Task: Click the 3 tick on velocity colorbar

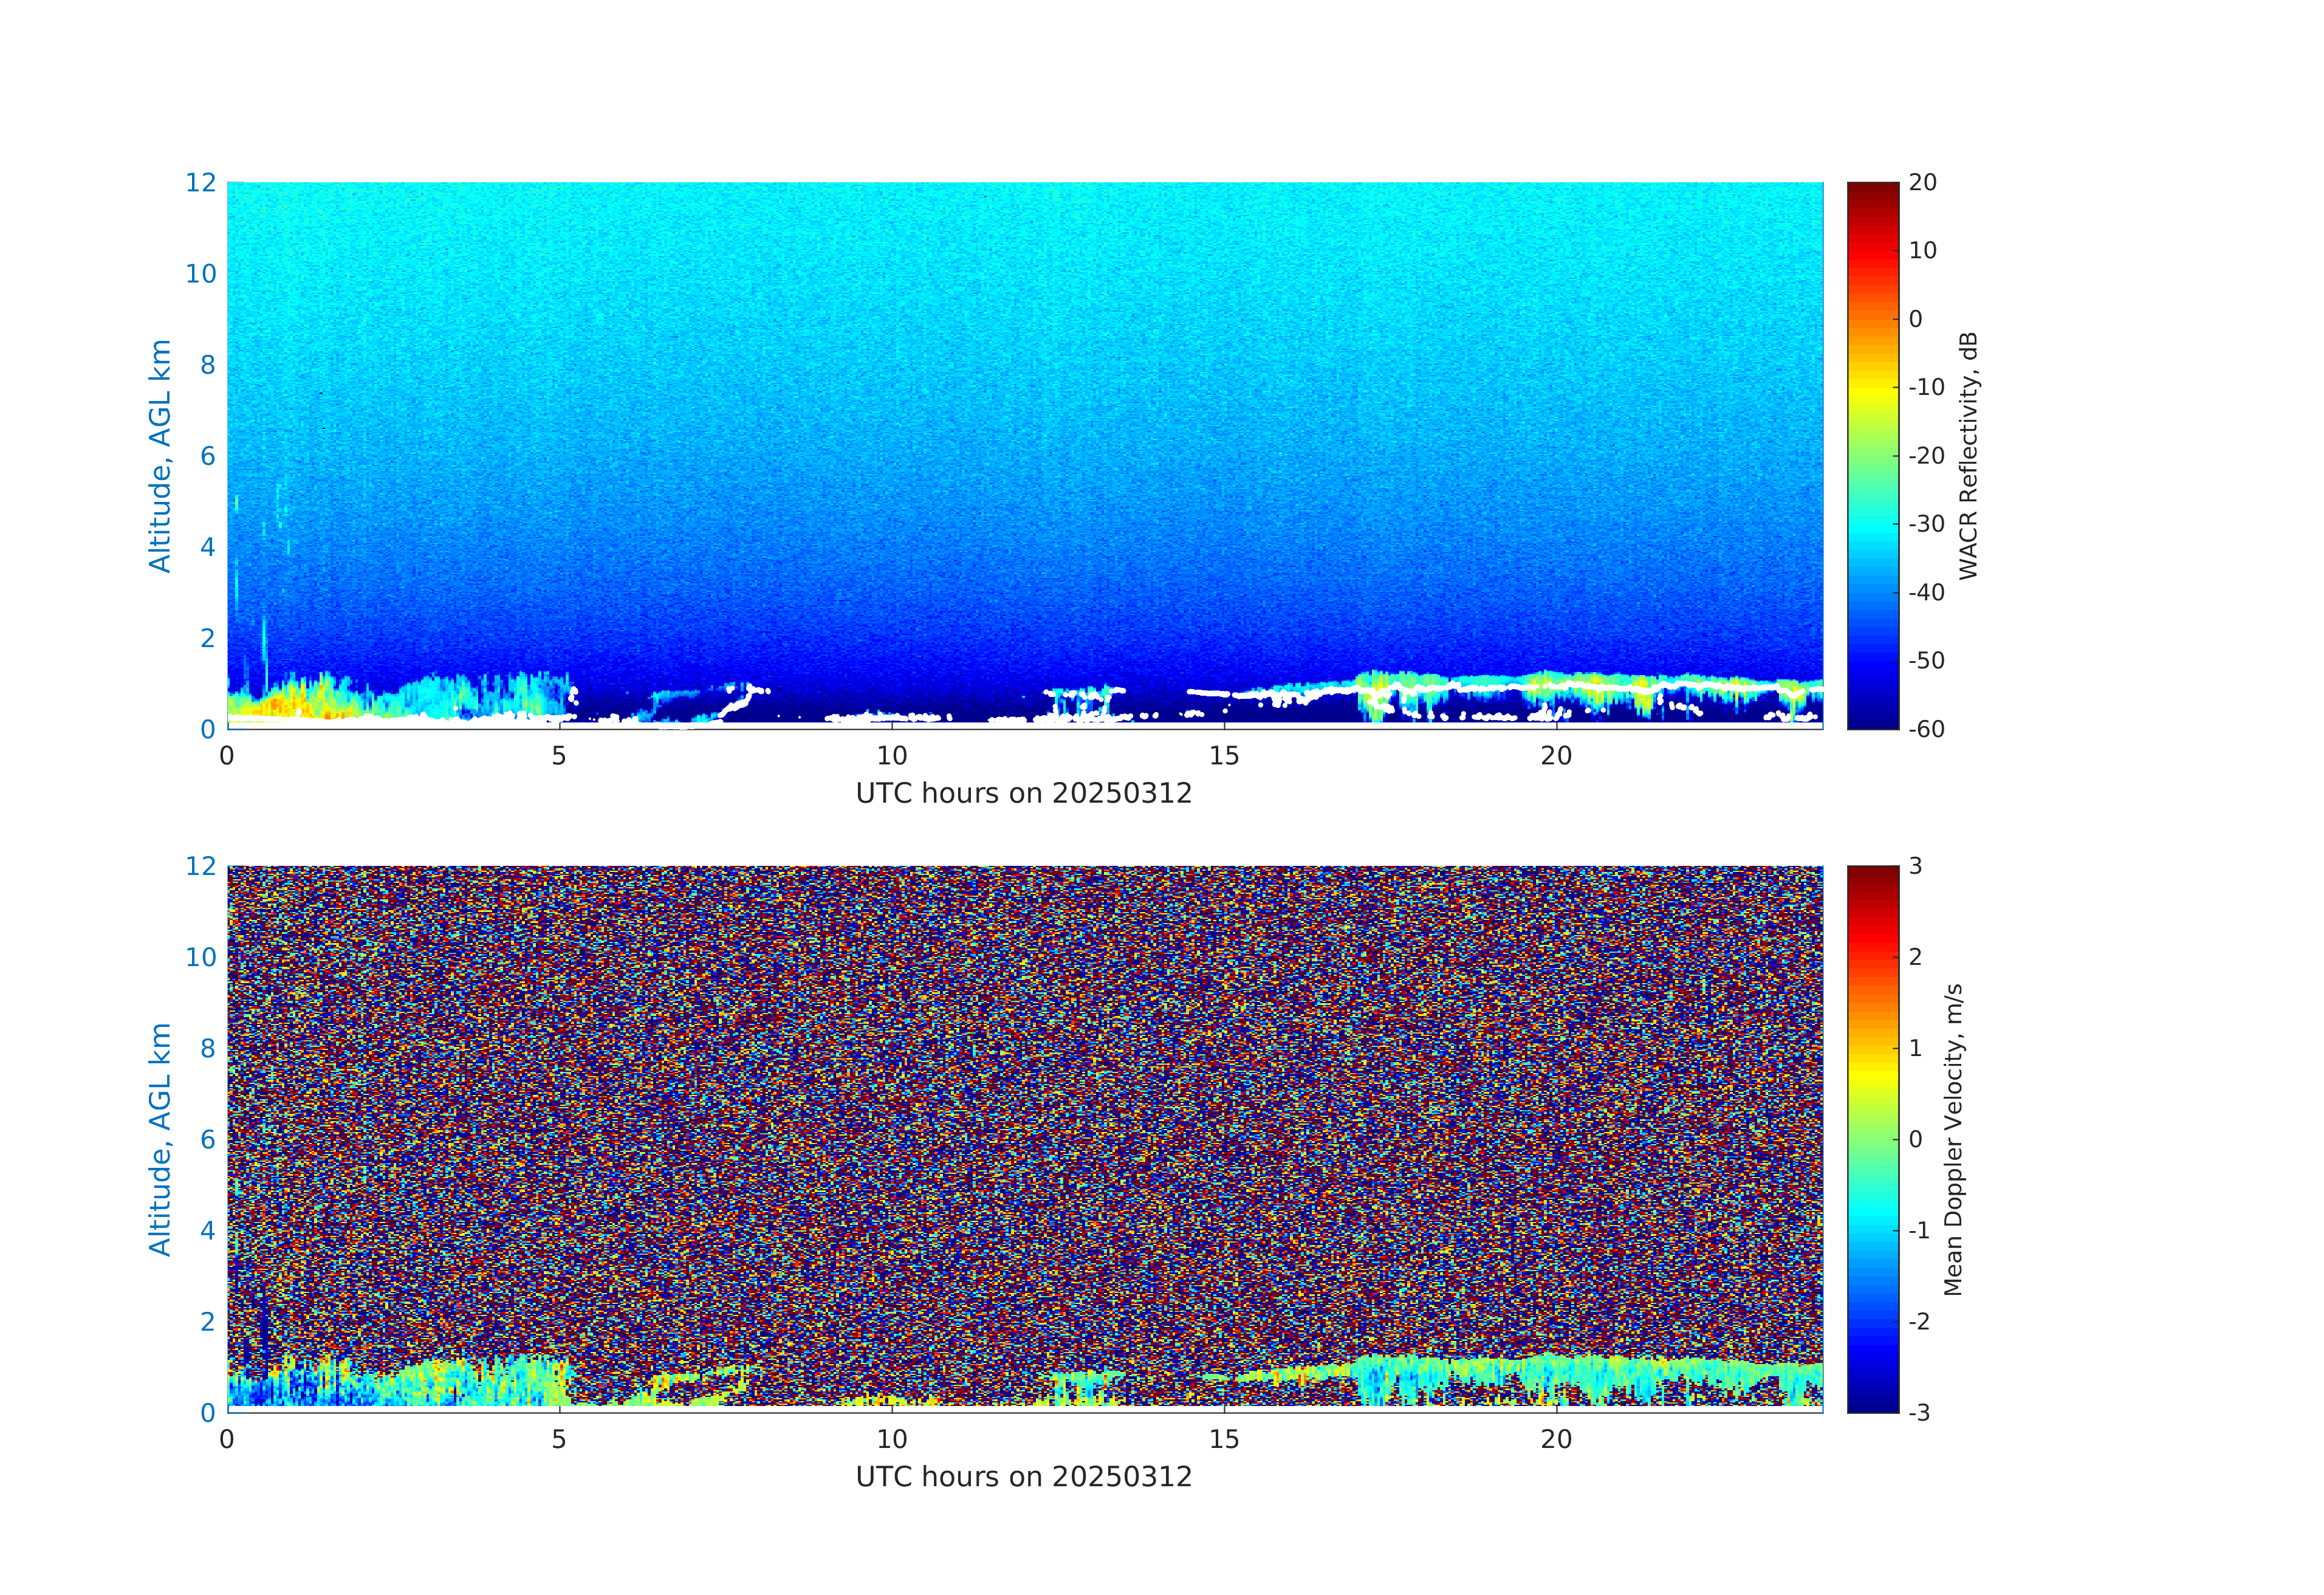Action: (1915, 866)
